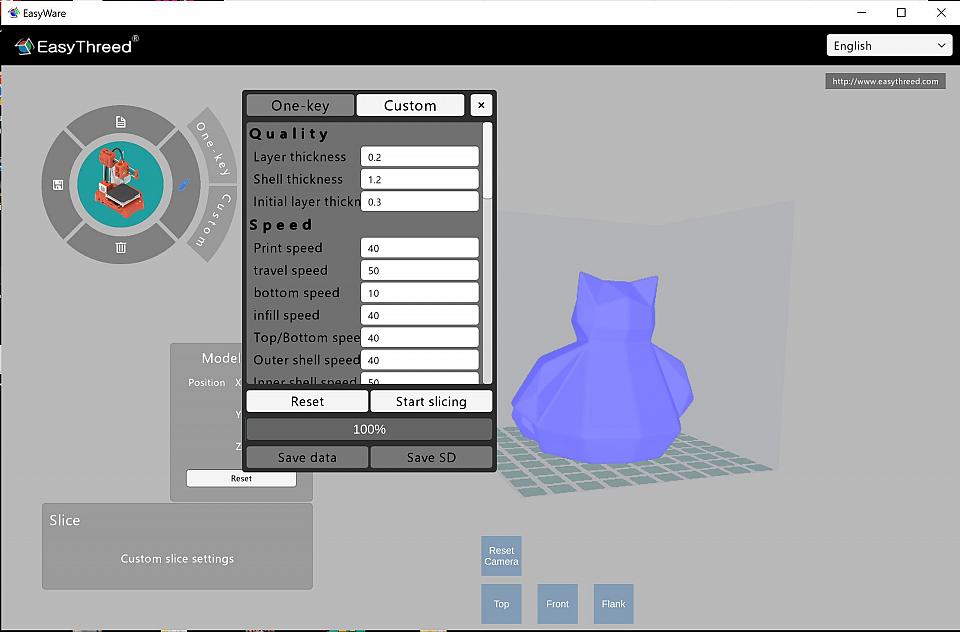This screenshot has height=632, width=960.
Task: Click Reset in the slice dialog
Action: (307, 401)
